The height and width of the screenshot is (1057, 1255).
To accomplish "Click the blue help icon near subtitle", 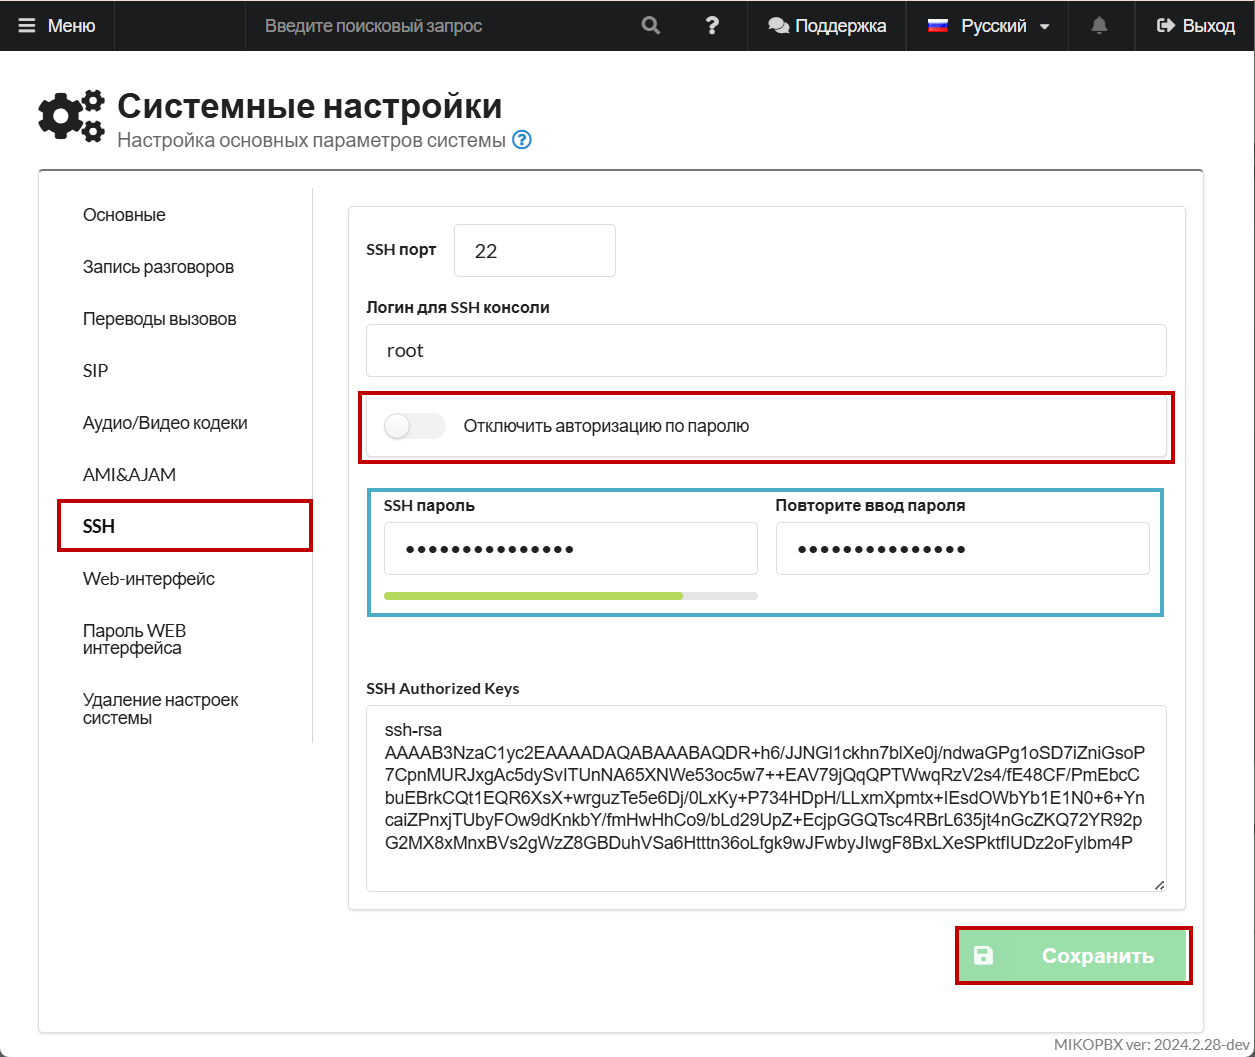I will 522,140.
